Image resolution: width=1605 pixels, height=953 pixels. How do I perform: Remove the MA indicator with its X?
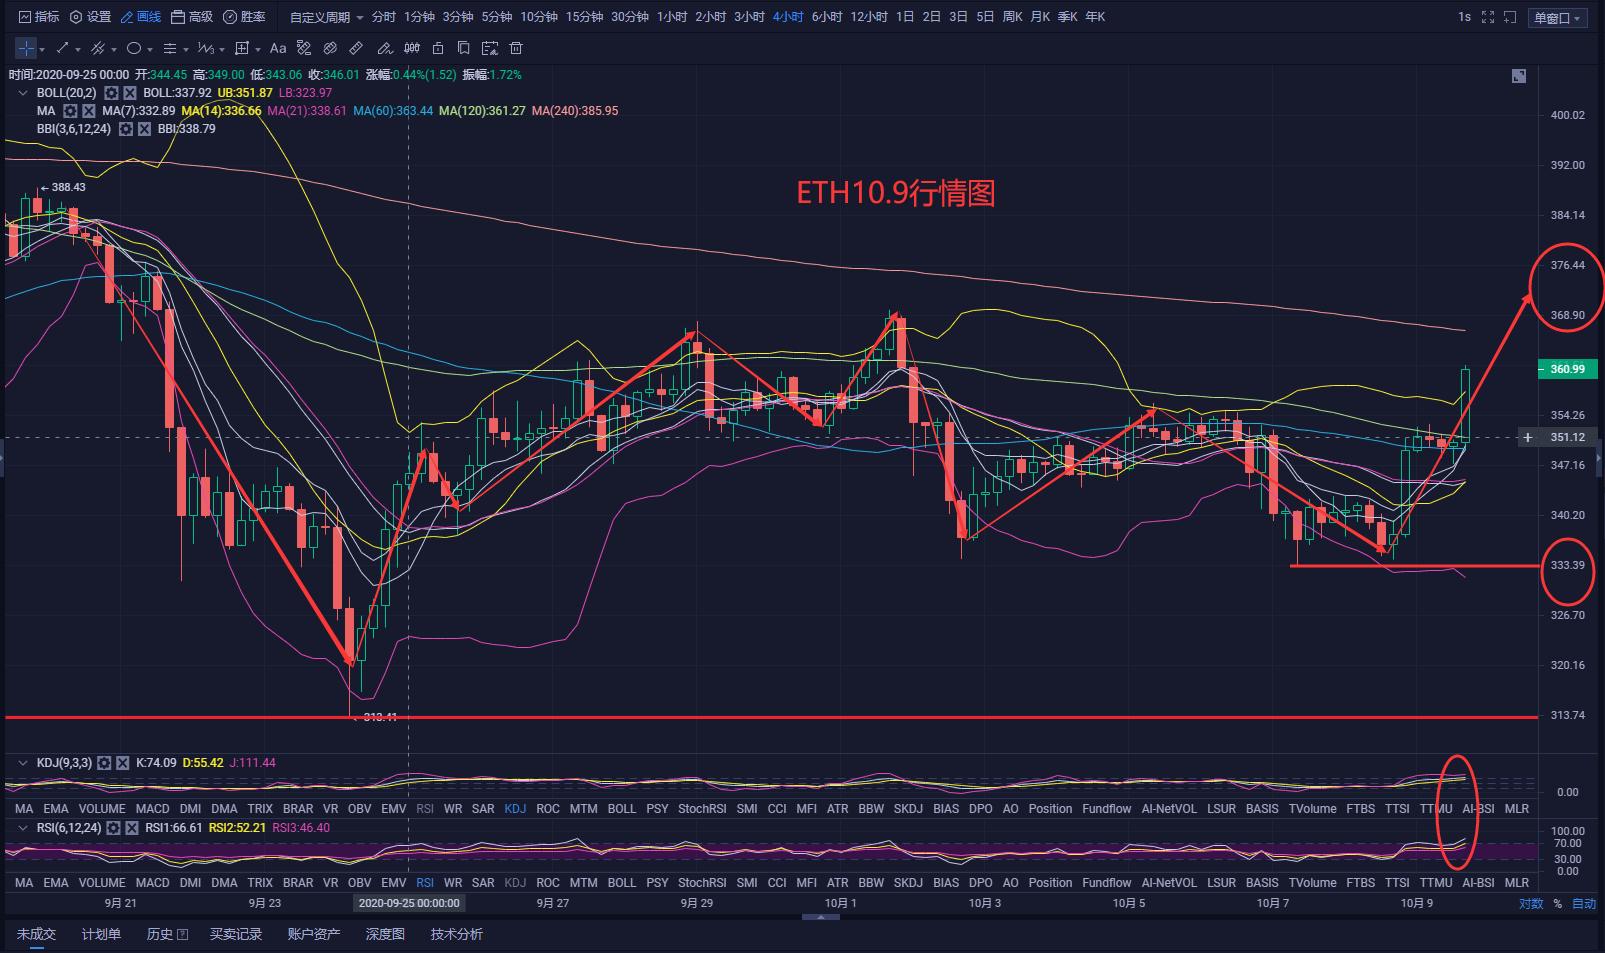tap(88, 111)
